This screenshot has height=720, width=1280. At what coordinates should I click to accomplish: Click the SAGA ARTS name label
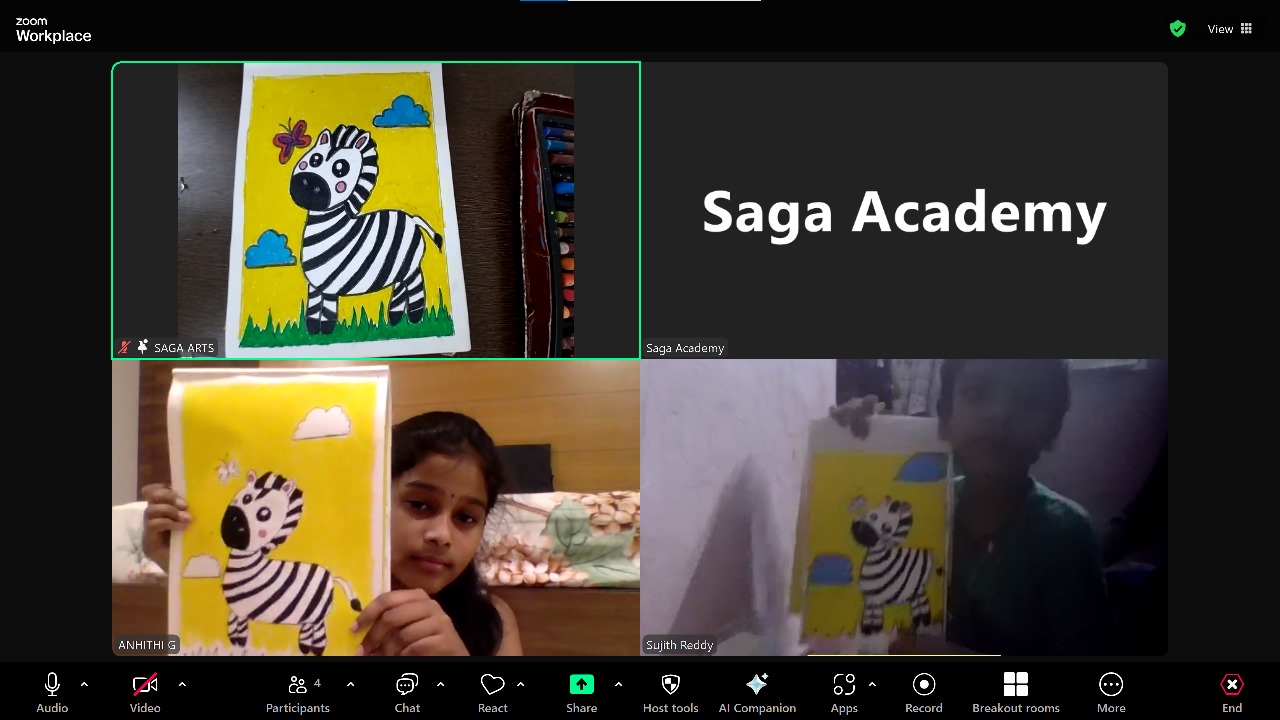184,348
